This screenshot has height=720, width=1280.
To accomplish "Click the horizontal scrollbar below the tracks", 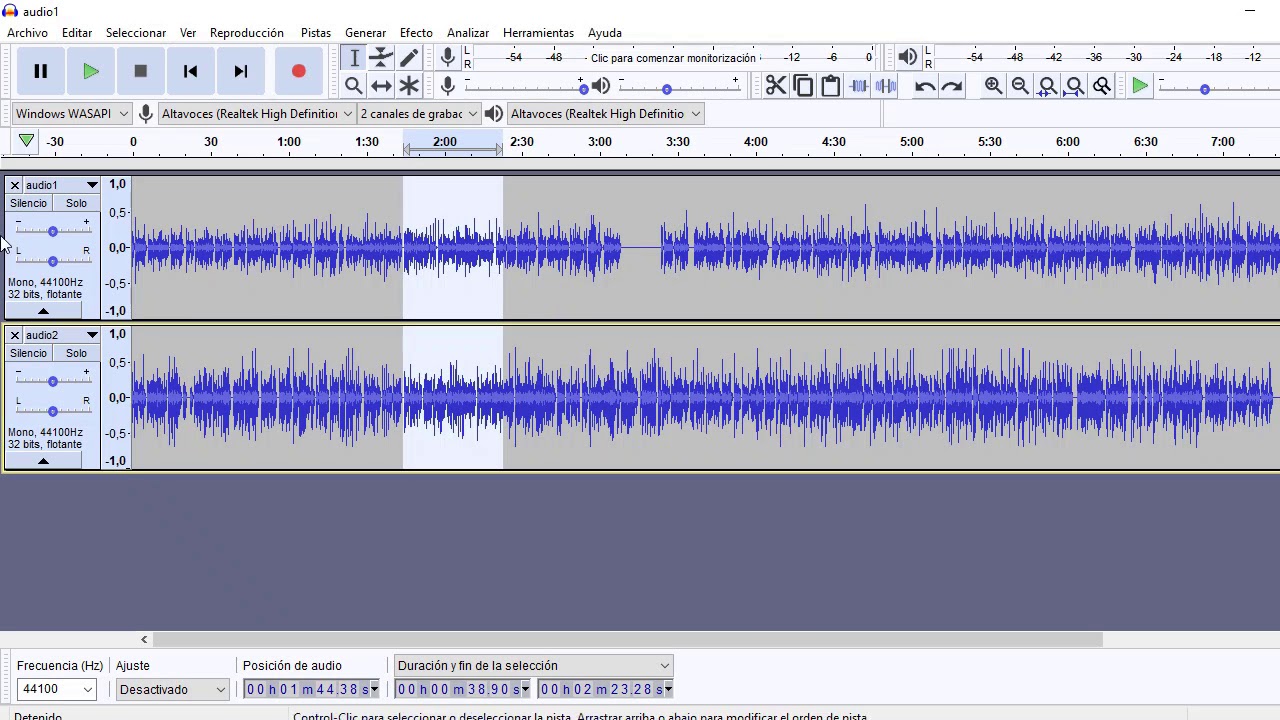I will click(x=628, y=640).
